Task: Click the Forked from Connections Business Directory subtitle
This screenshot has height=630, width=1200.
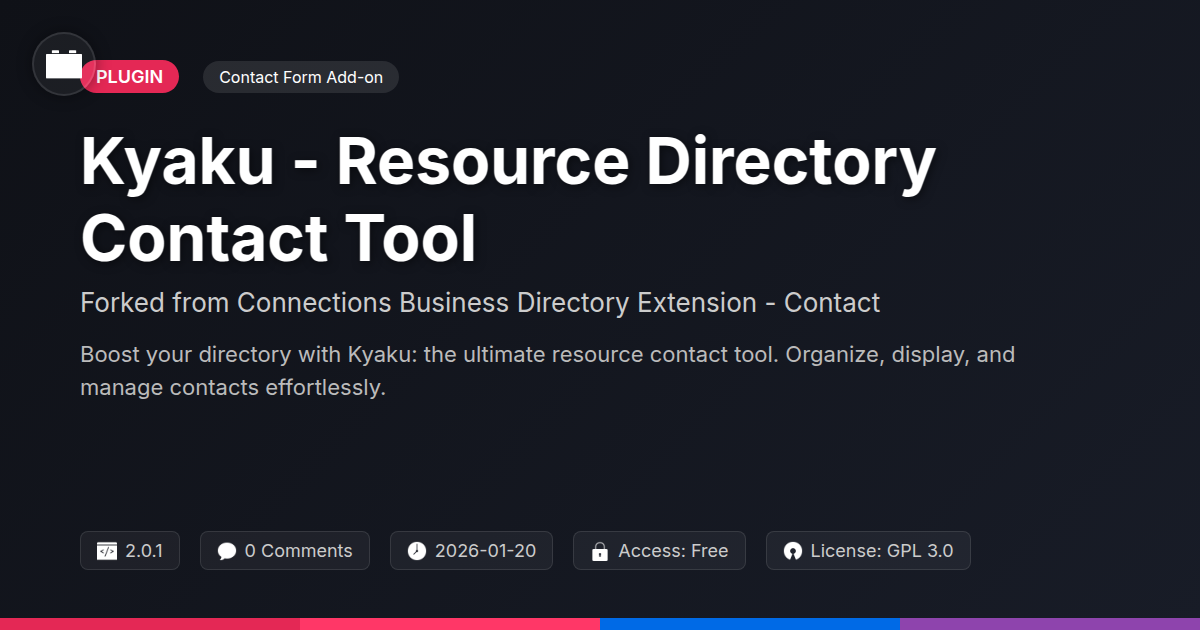Action: coord(480,303)
